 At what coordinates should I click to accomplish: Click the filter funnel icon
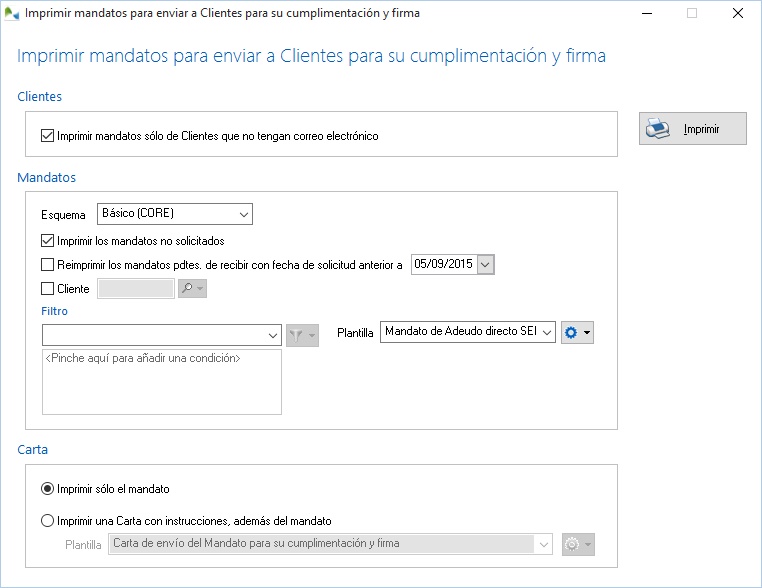click(297, 335)
